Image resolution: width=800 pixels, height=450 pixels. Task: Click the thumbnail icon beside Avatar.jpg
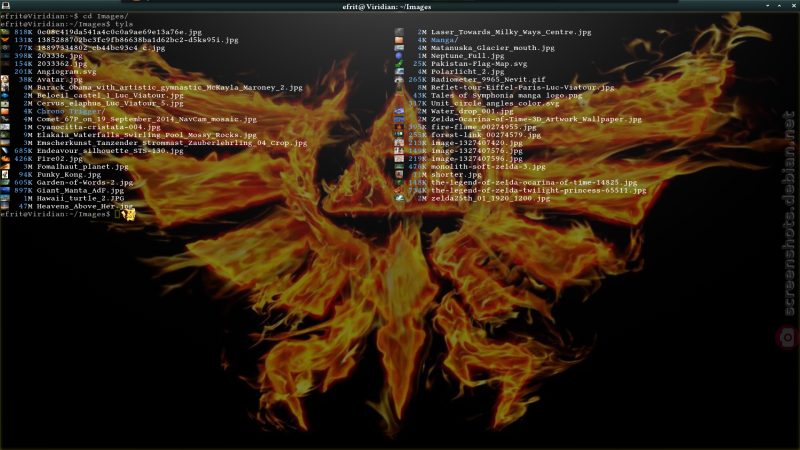(x=5, y=80)
